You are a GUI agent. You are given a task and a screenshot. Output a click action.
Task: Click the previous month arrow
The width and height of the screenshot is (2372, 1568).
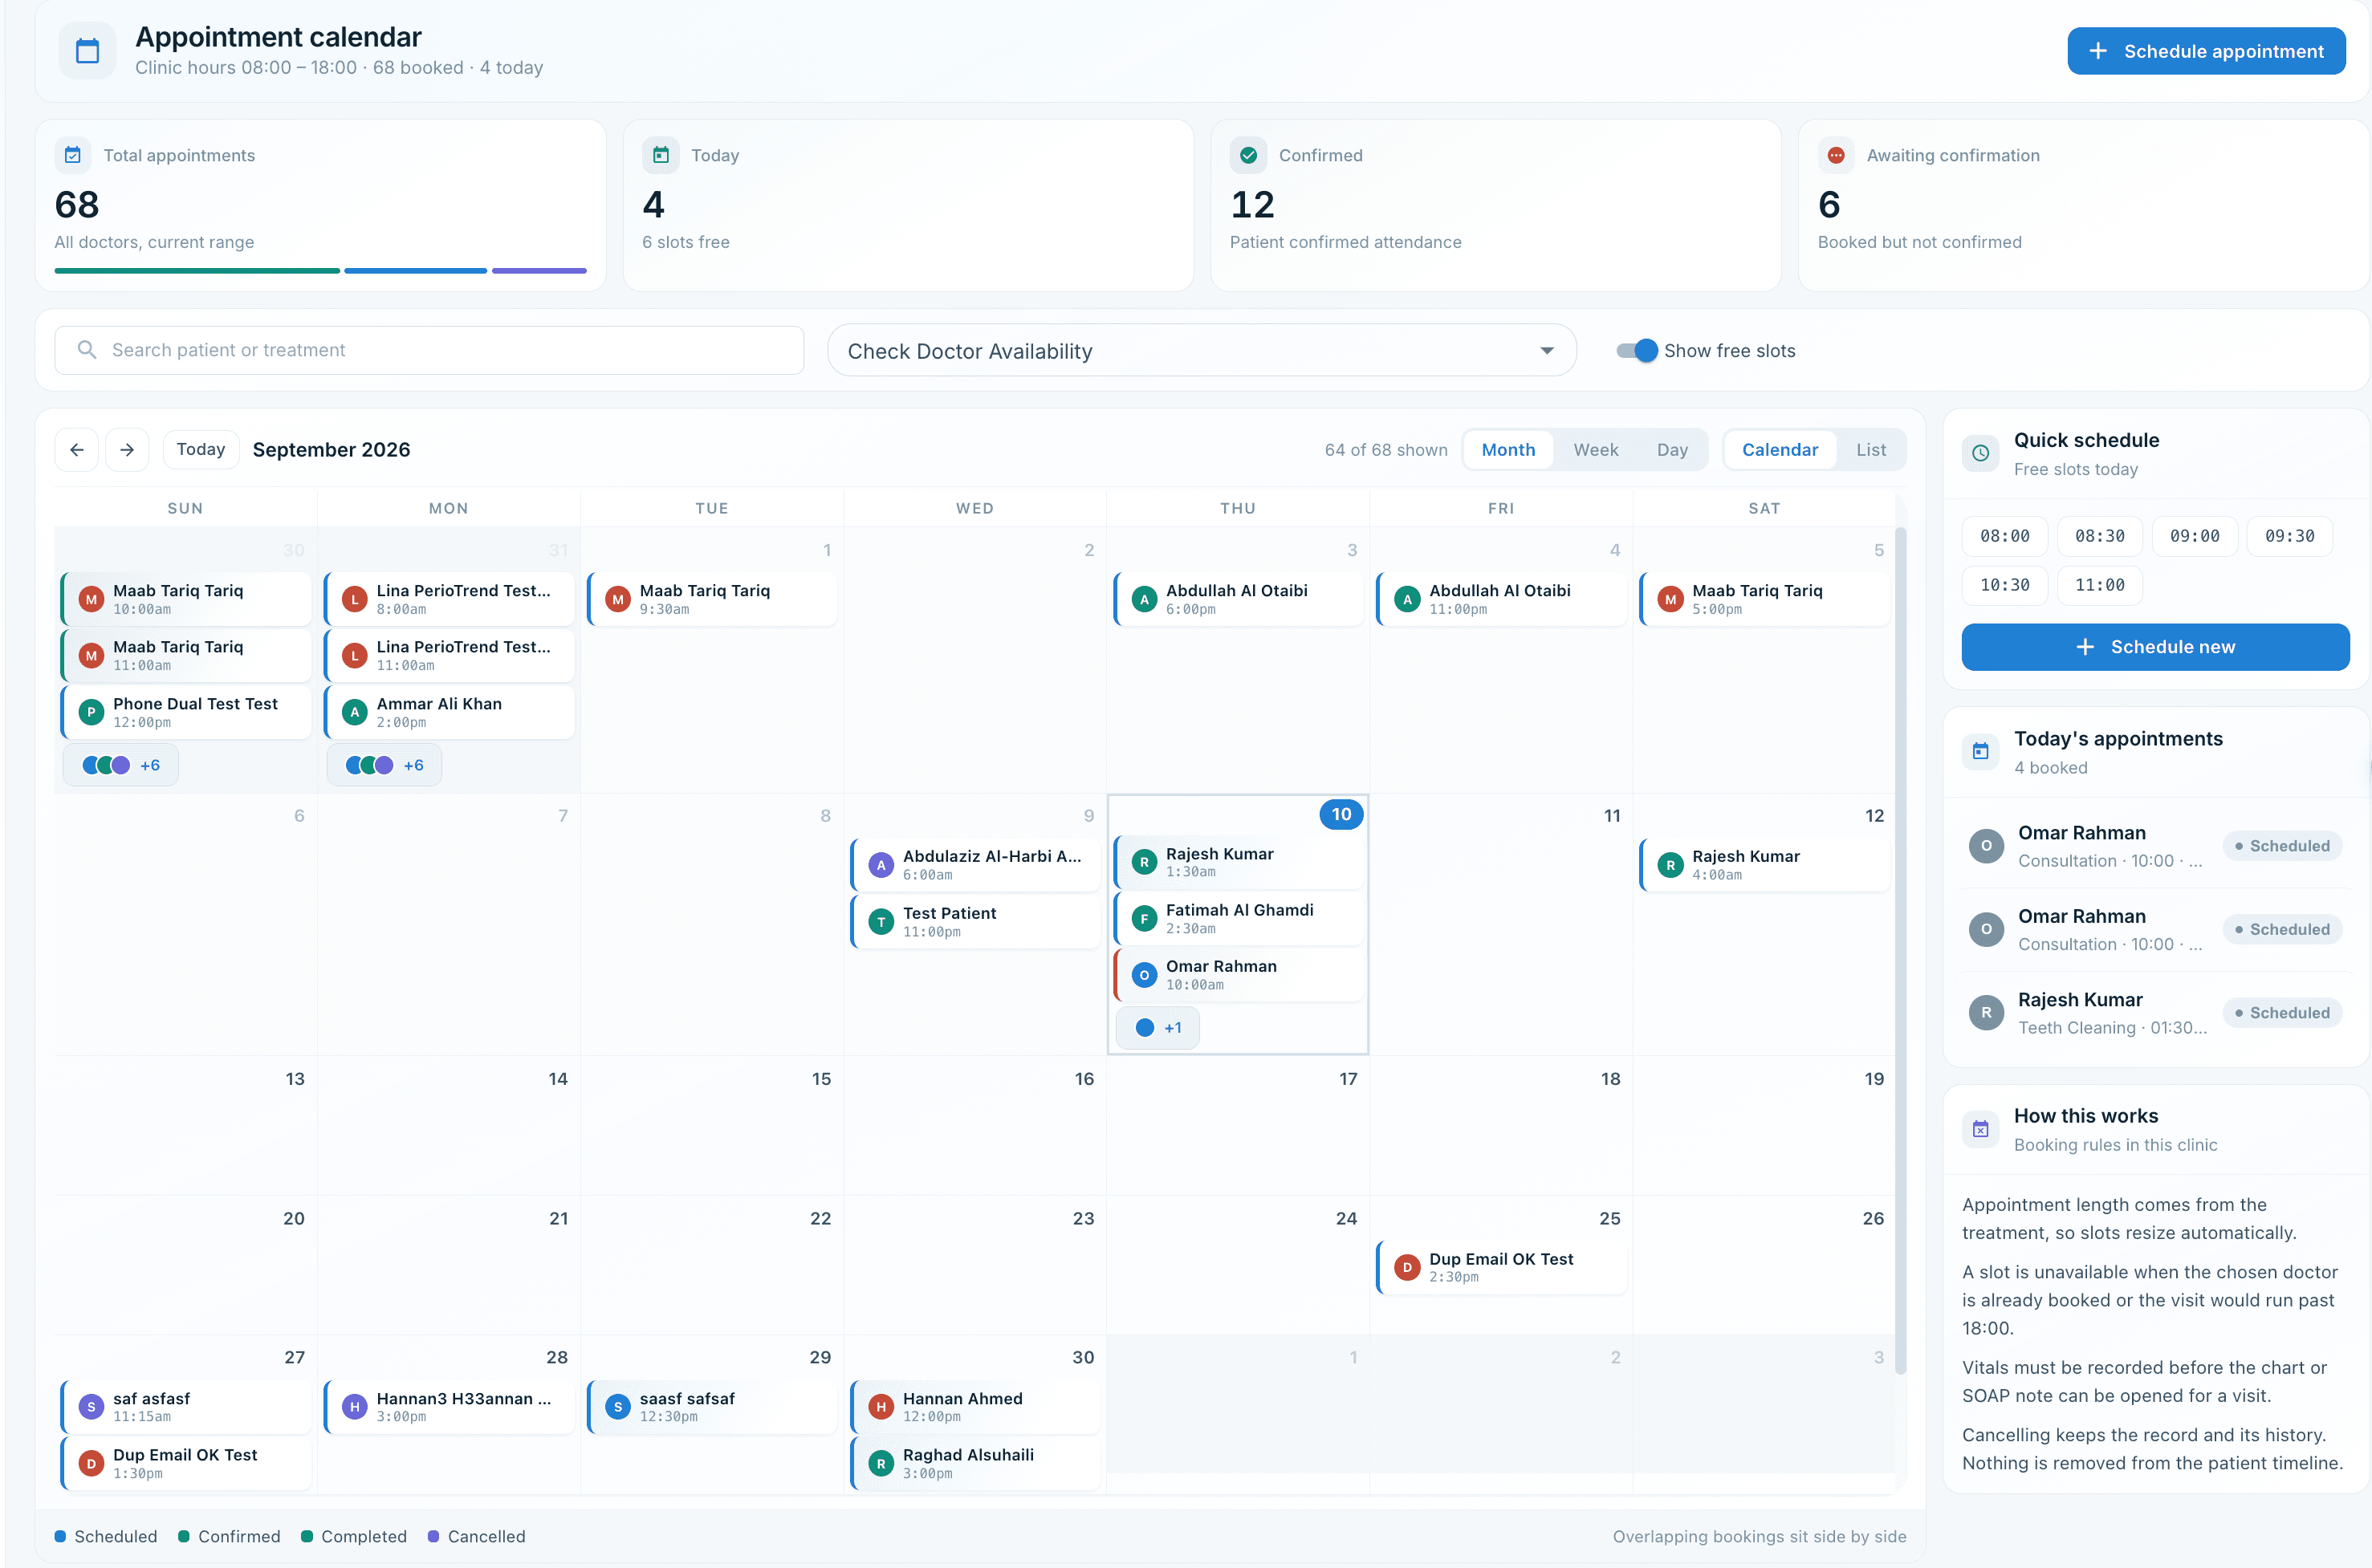(76, 450)
